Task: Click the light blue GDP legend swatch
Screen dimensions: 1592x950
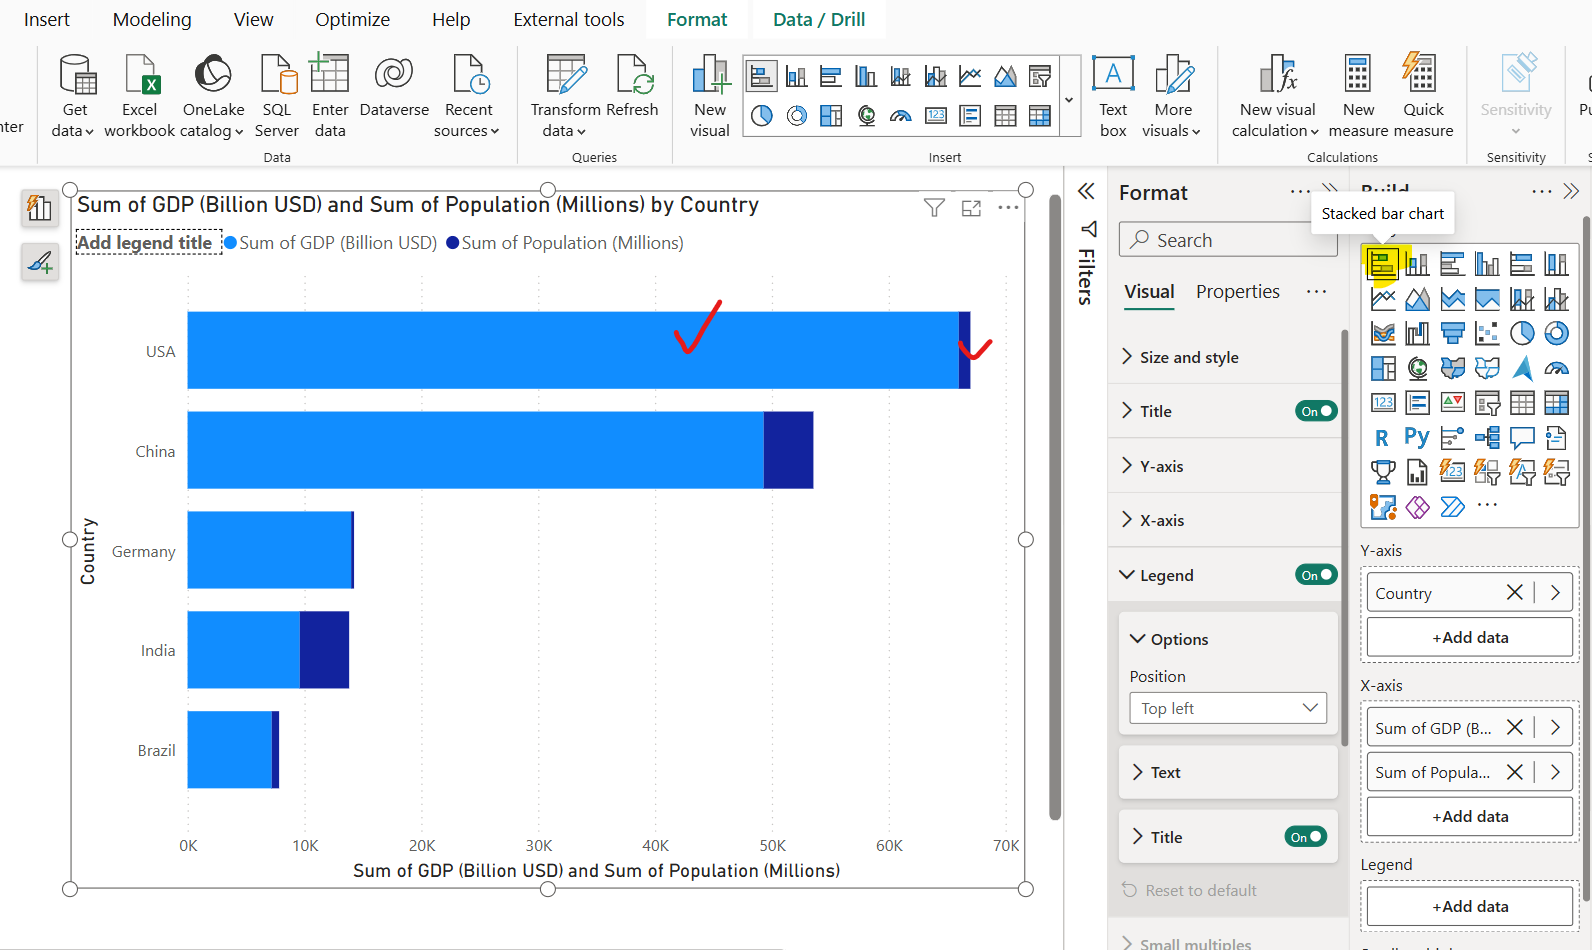Action: click(x=231, y=243)
